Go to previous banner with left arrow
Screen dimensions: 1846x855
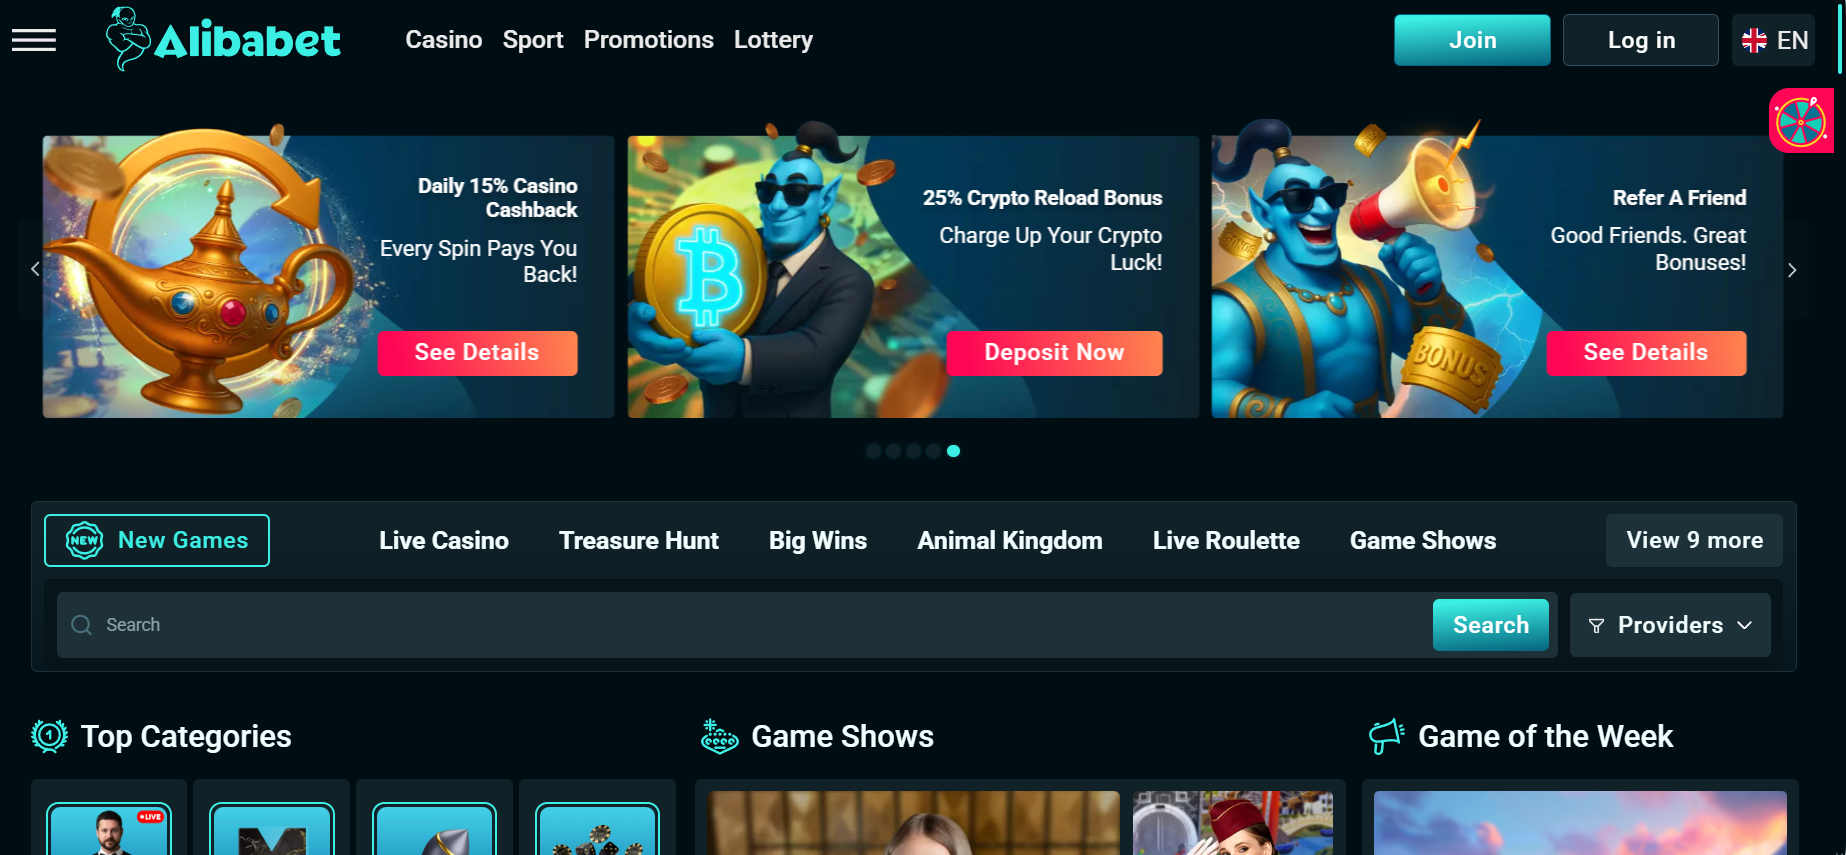(35, 269)
